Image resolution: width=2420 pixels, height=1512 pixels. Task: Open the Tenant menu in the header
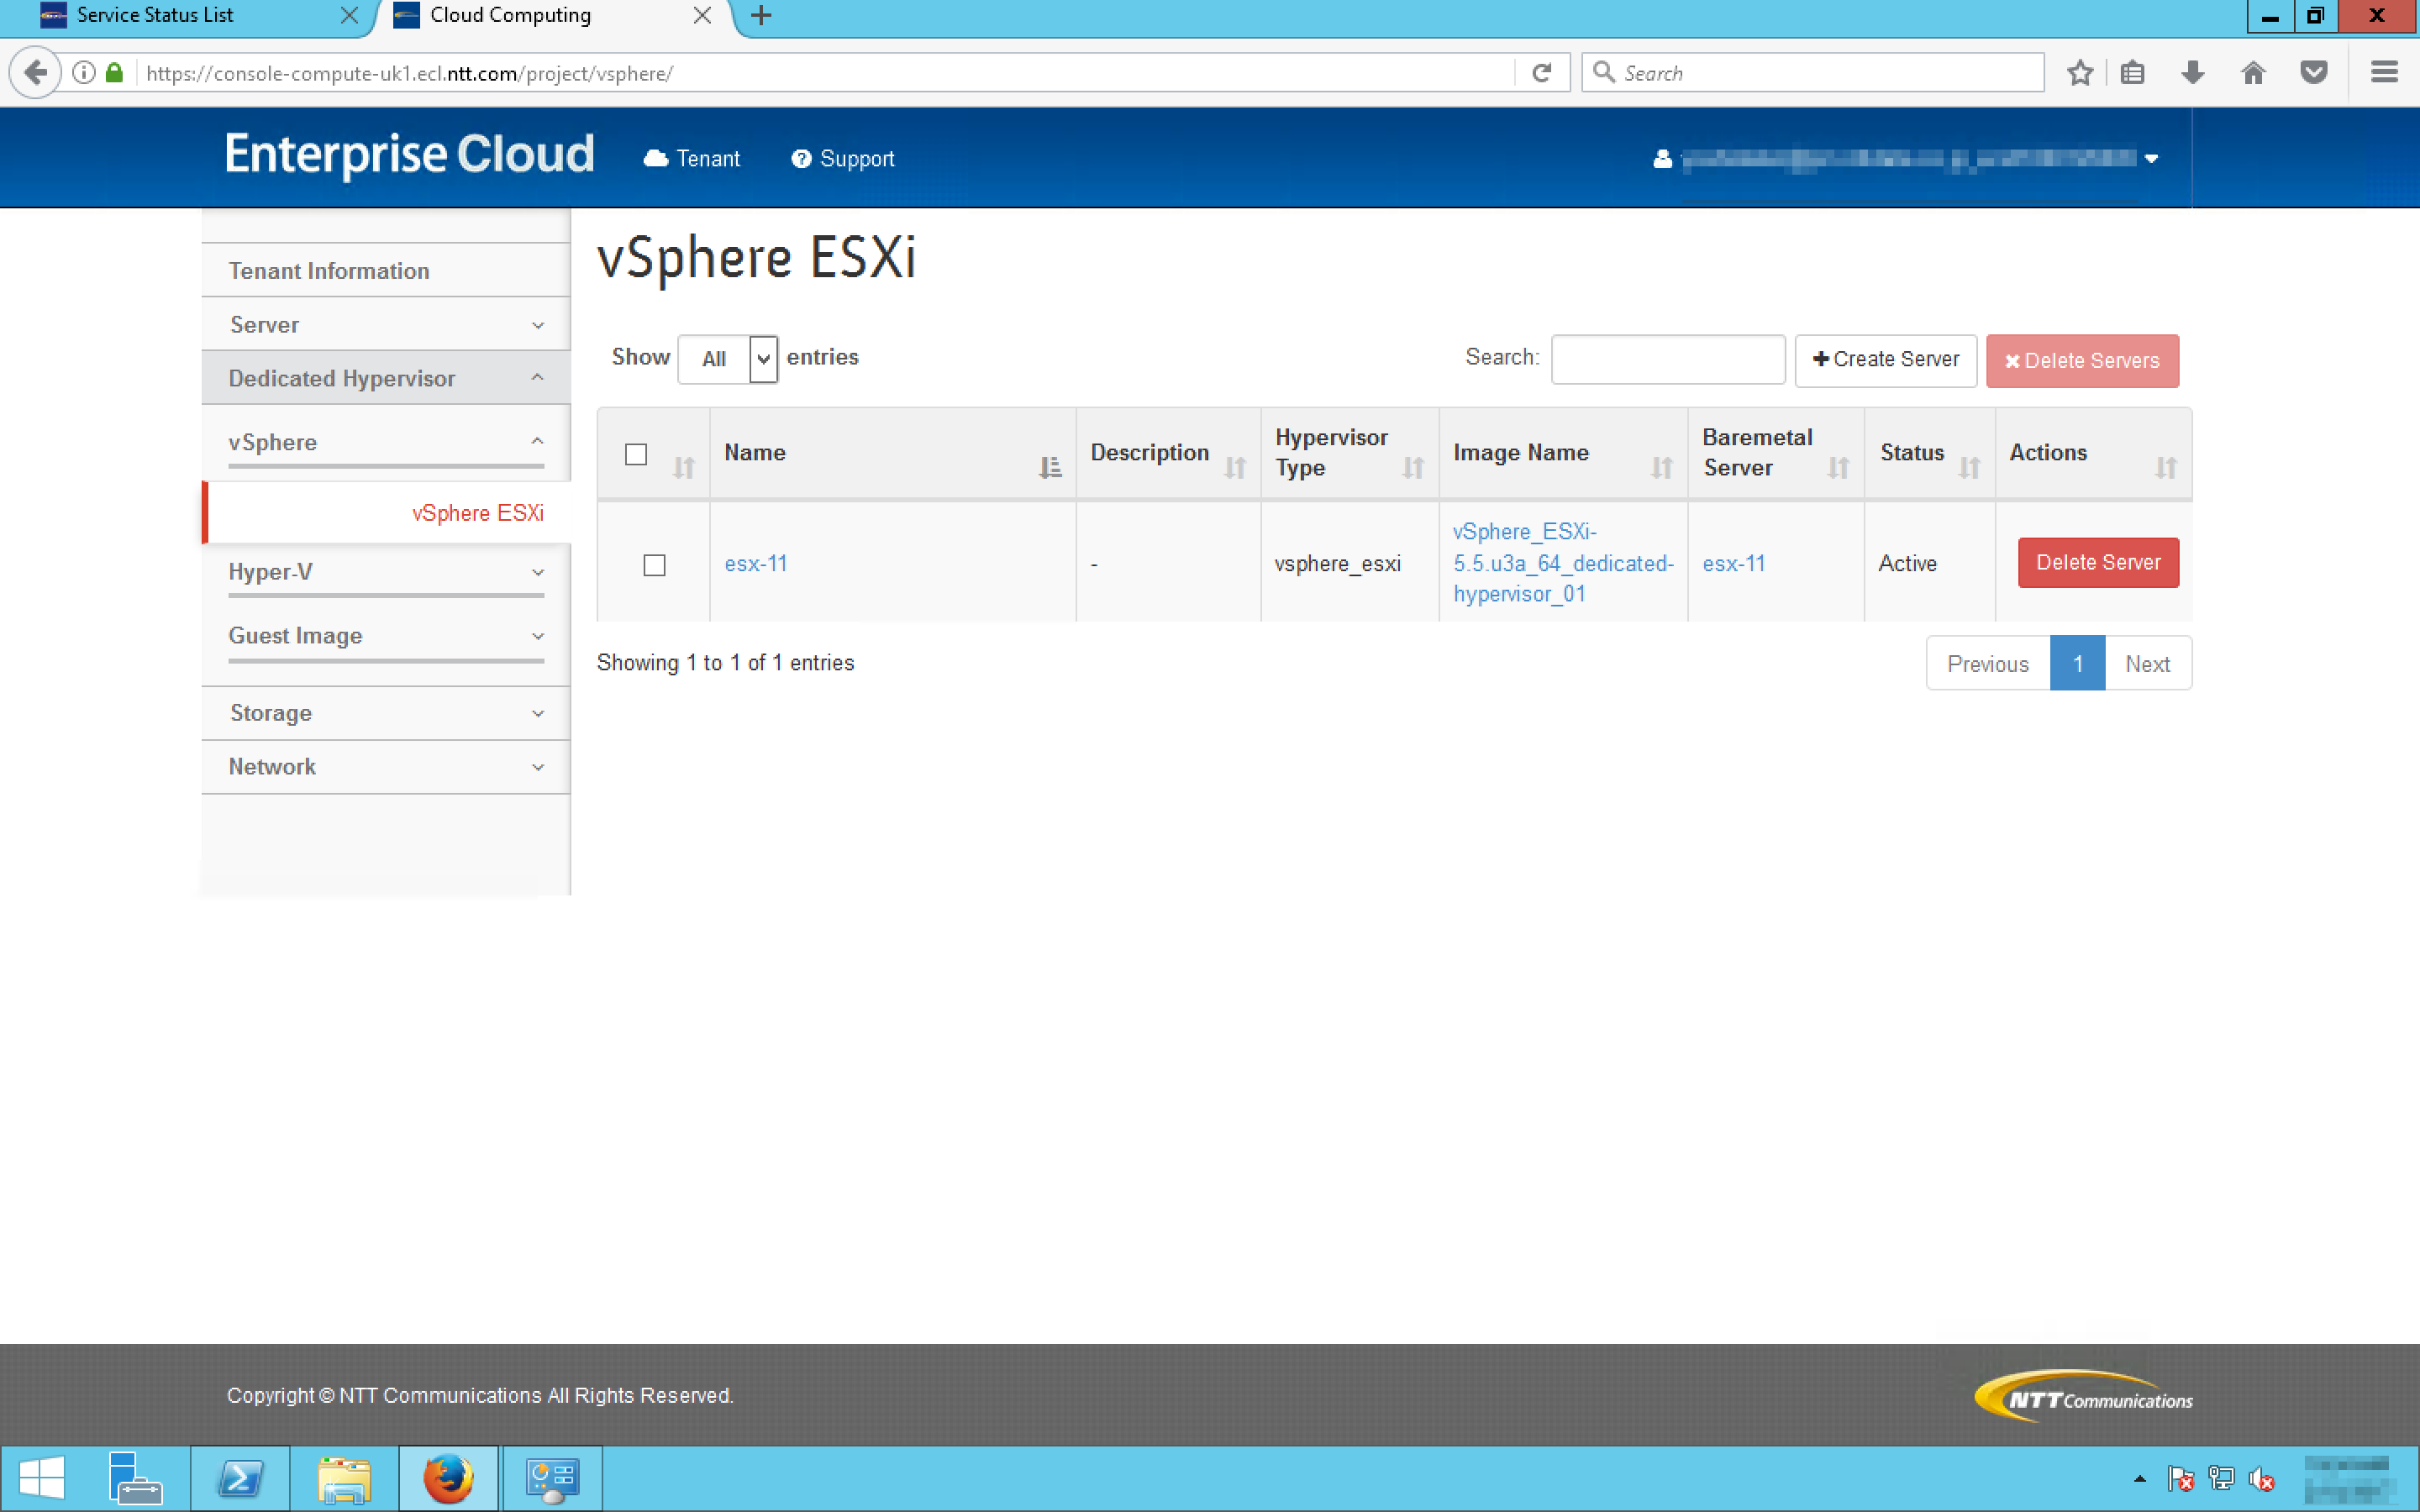692,159
